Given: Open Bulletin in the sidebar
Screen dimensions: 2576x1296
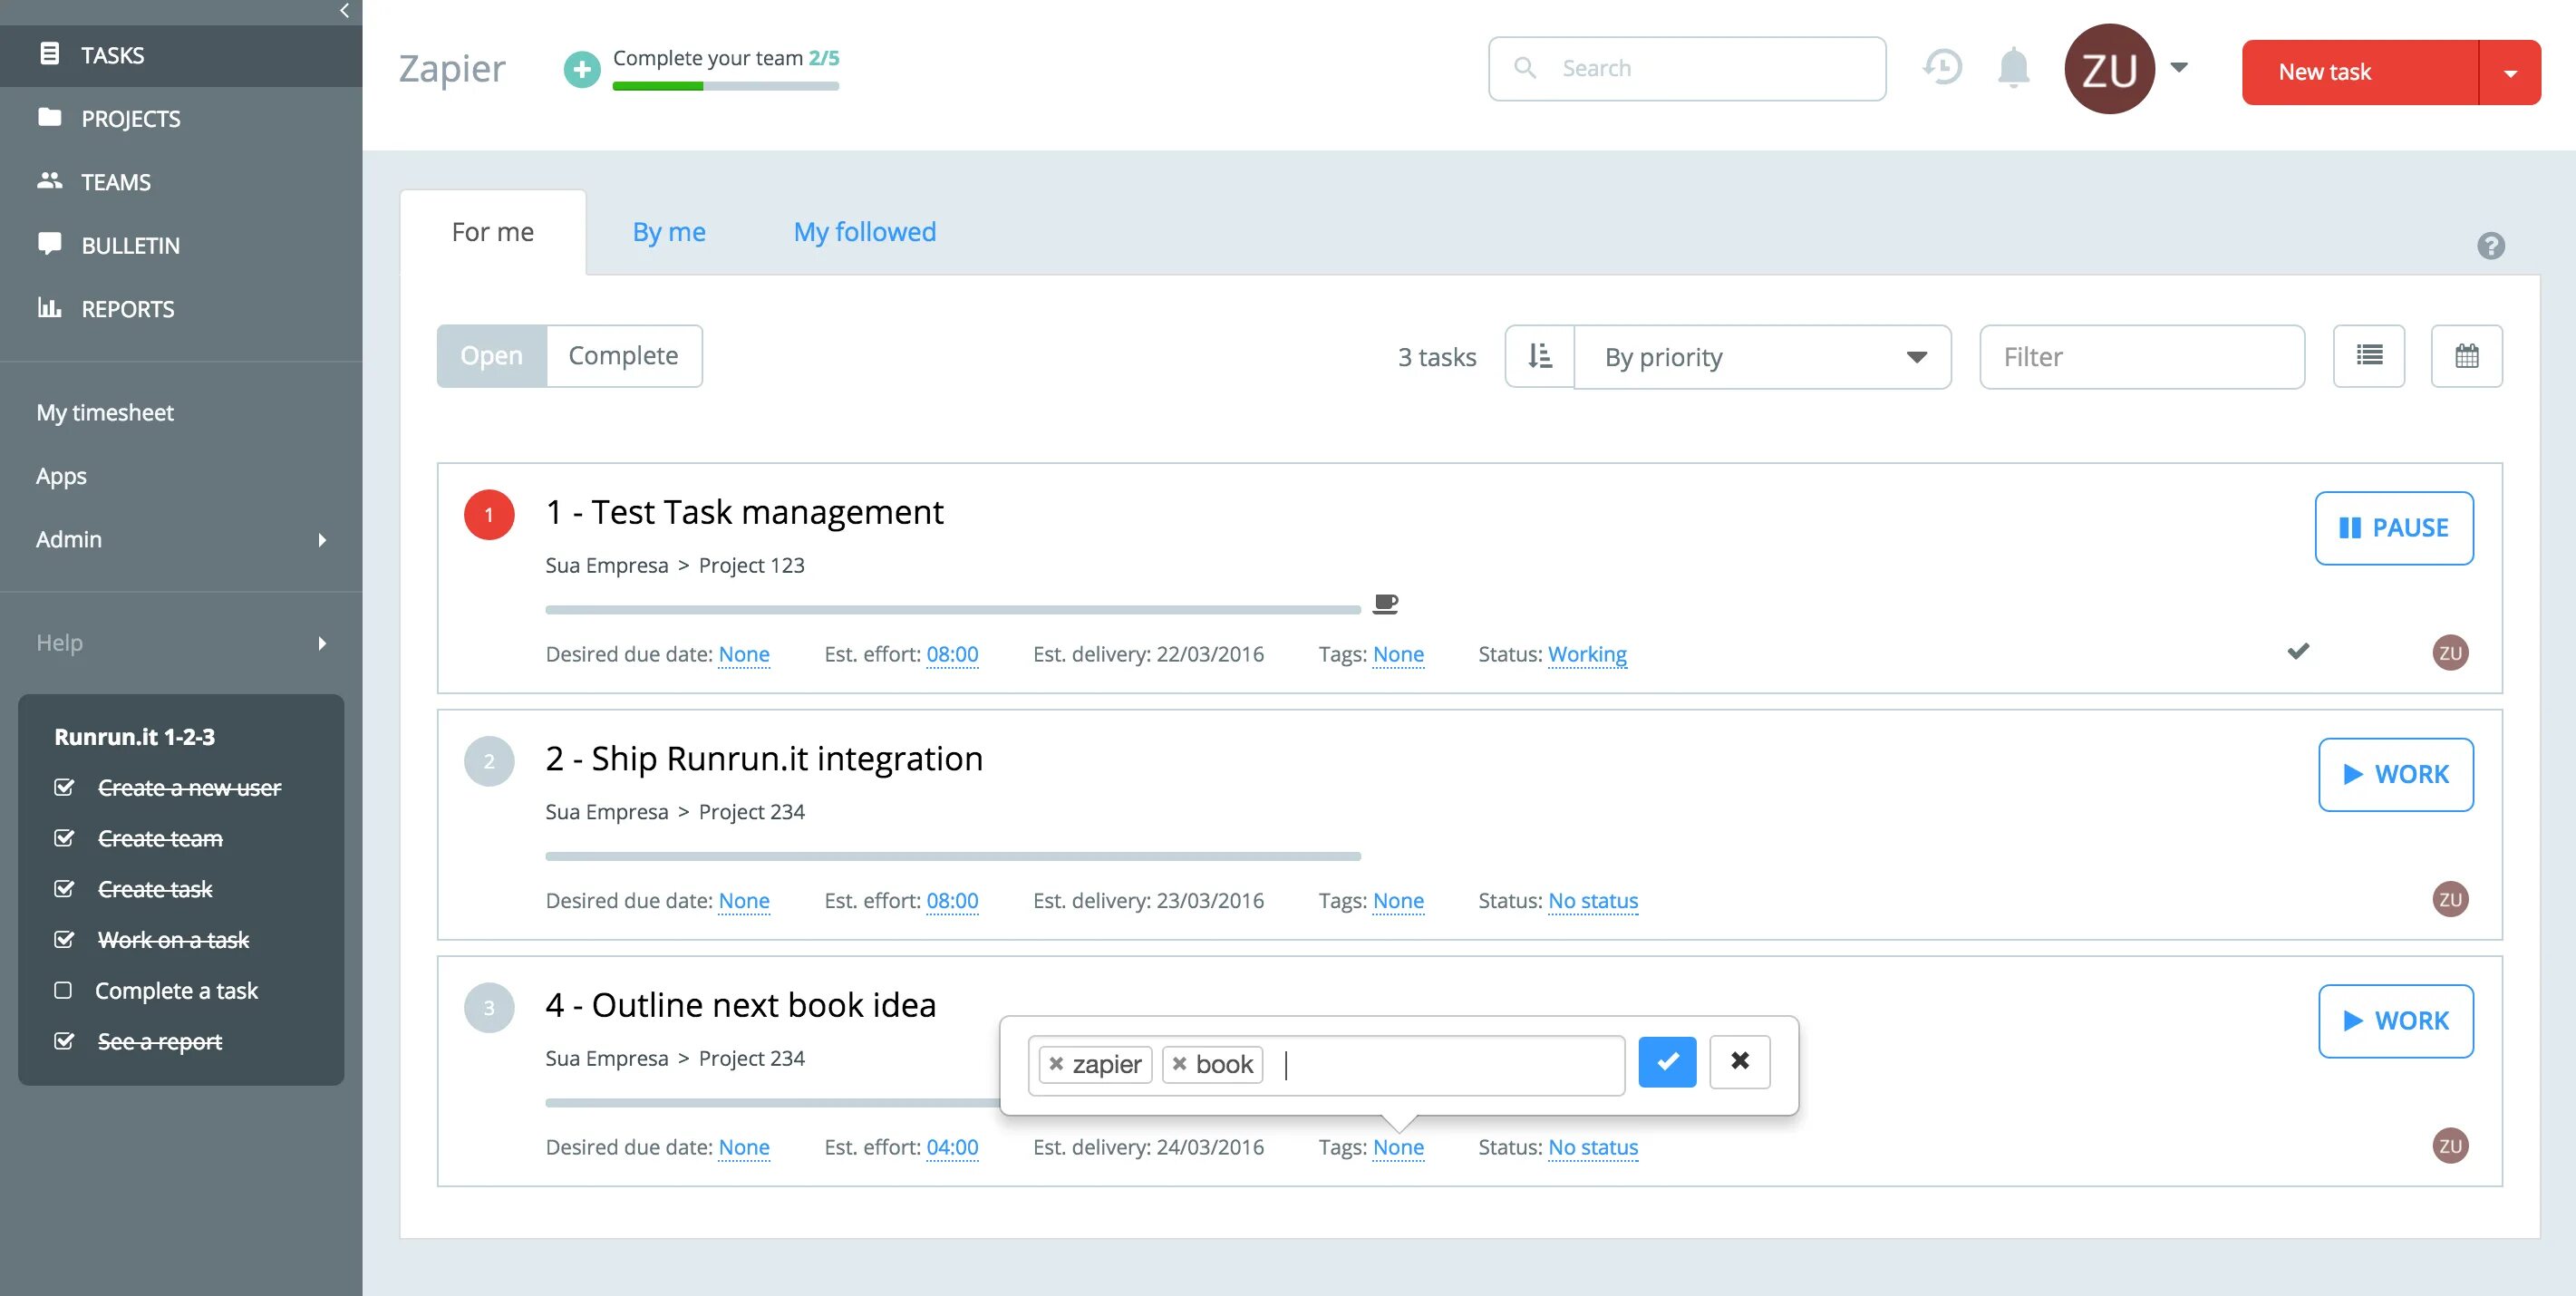Looking at the screenshot, I should [x=181, y=245].
